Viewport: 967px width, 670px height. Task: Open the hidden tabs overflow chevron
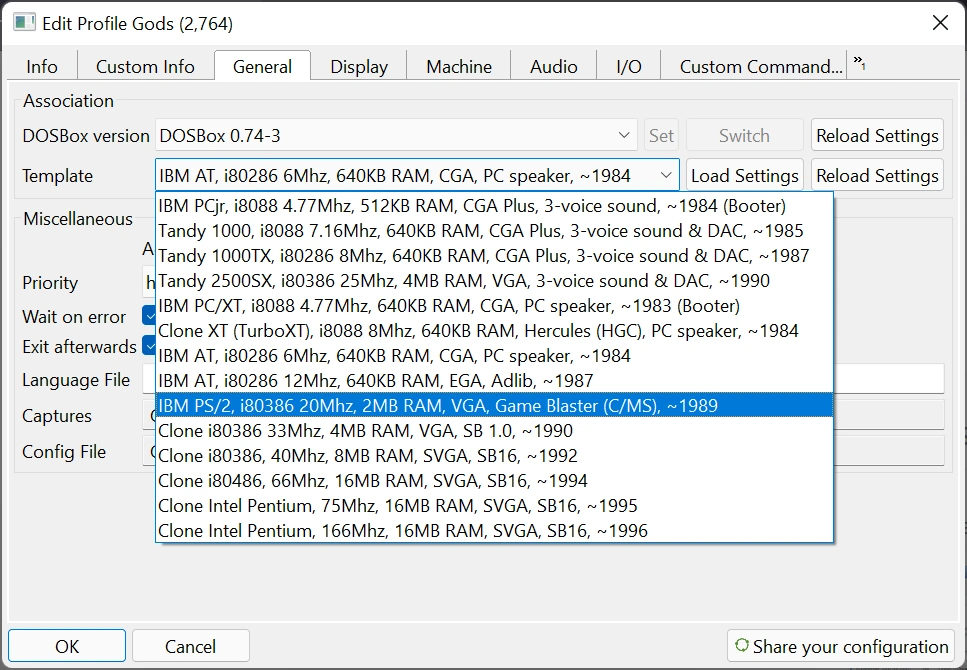pyautogui.click(x=858, y=65)
